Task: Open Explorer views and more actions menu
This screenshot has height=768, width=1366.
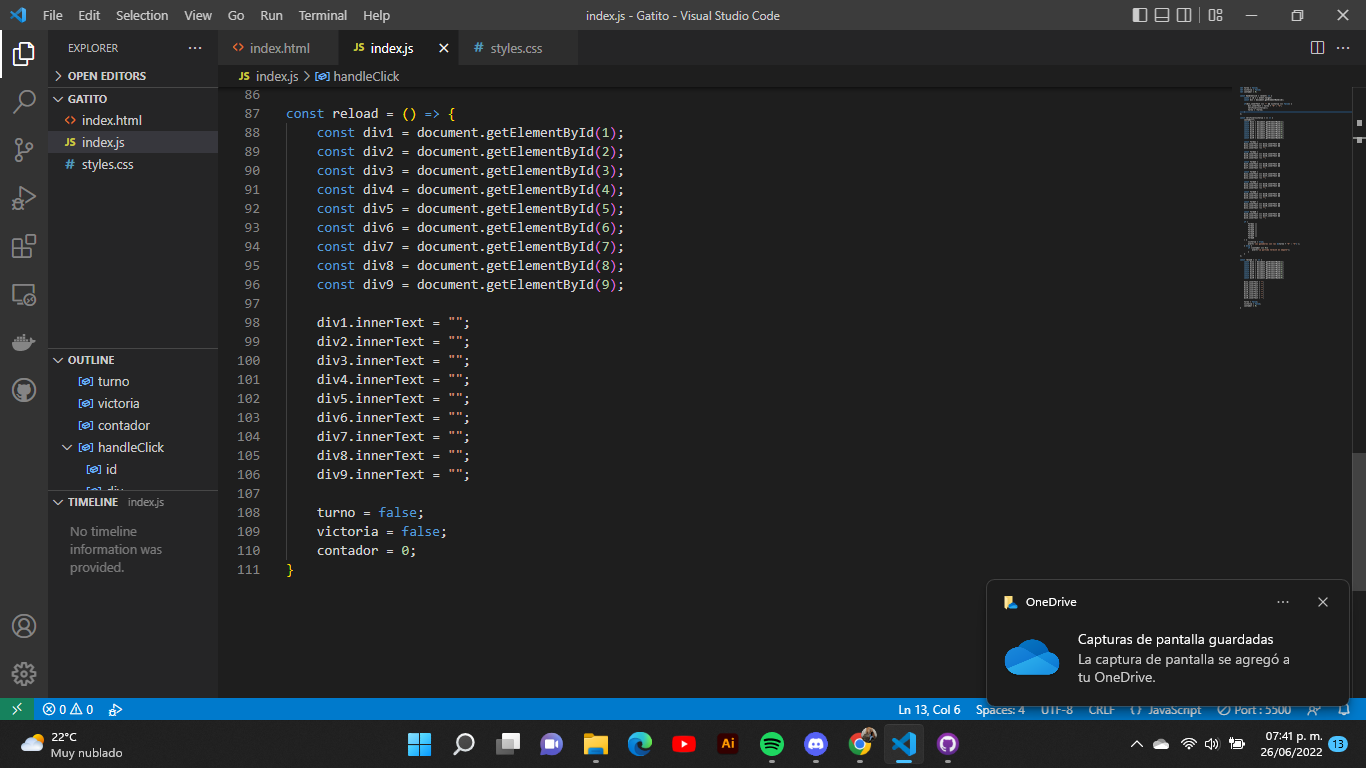Action: click(x=195, y=48)
